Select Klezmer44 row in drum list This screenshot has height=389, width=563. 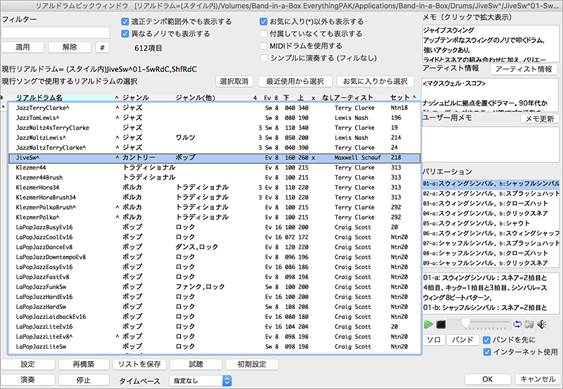[214, 167]
